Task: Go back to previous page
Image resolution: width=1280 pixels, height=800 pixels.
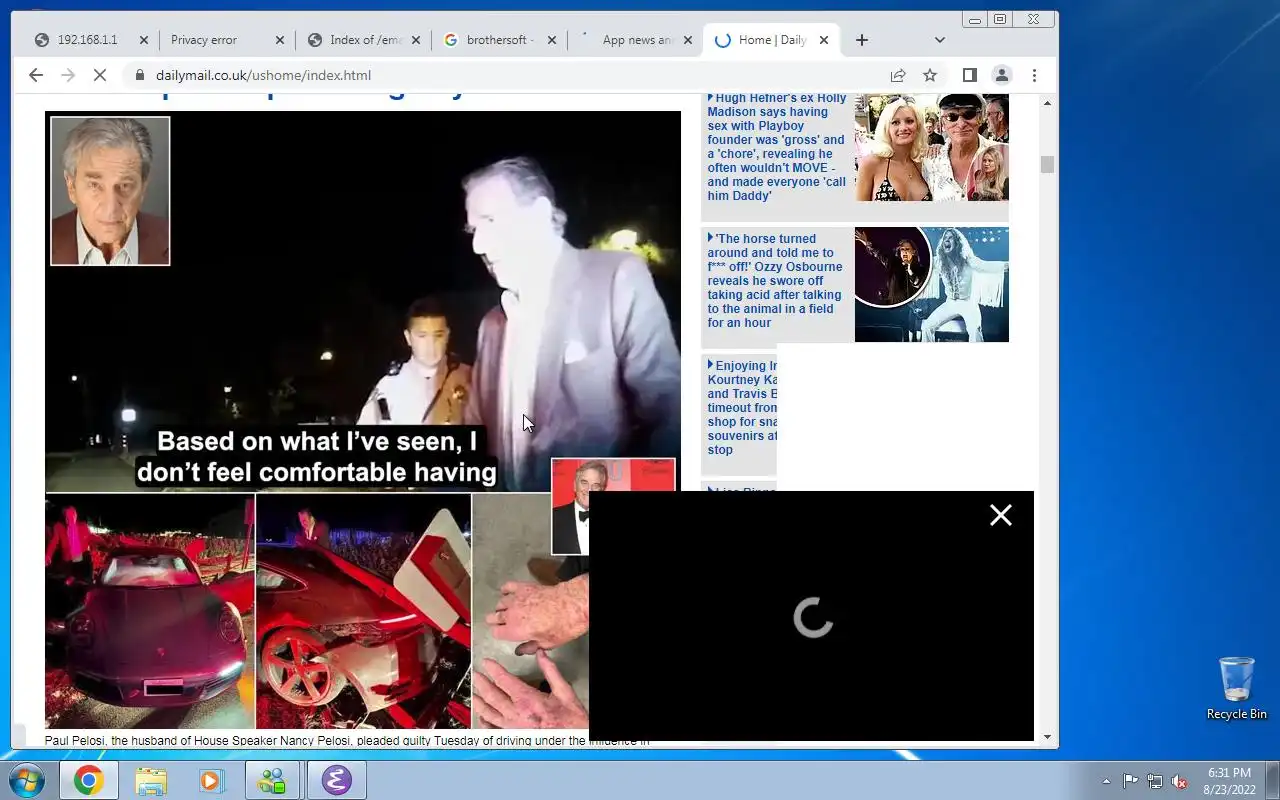Action: [x=36, y=75]
